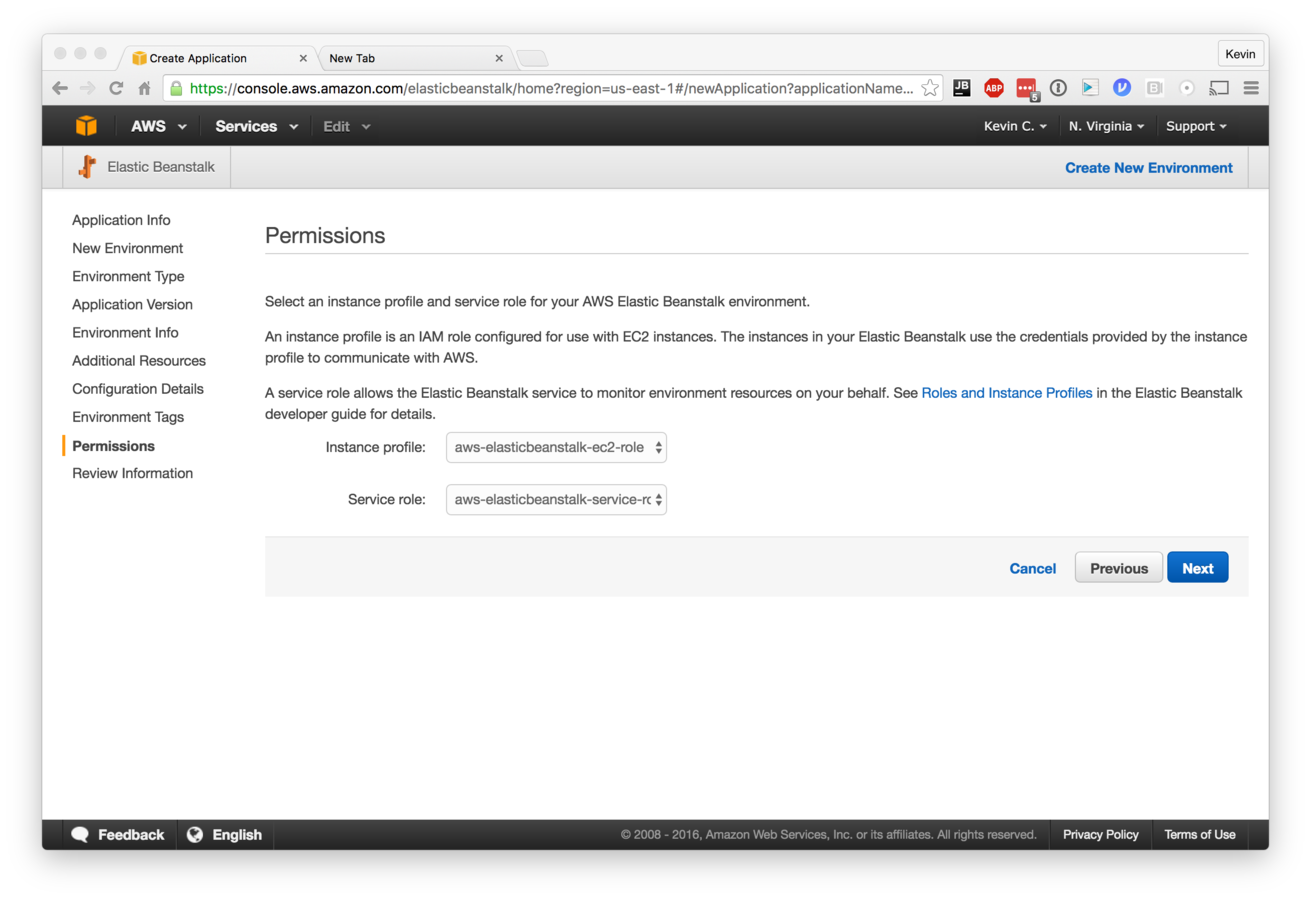The height and width of the screenshot is (900, 1311).
Task: Close the Create Application tab
Action: click(x=303, y=58)
